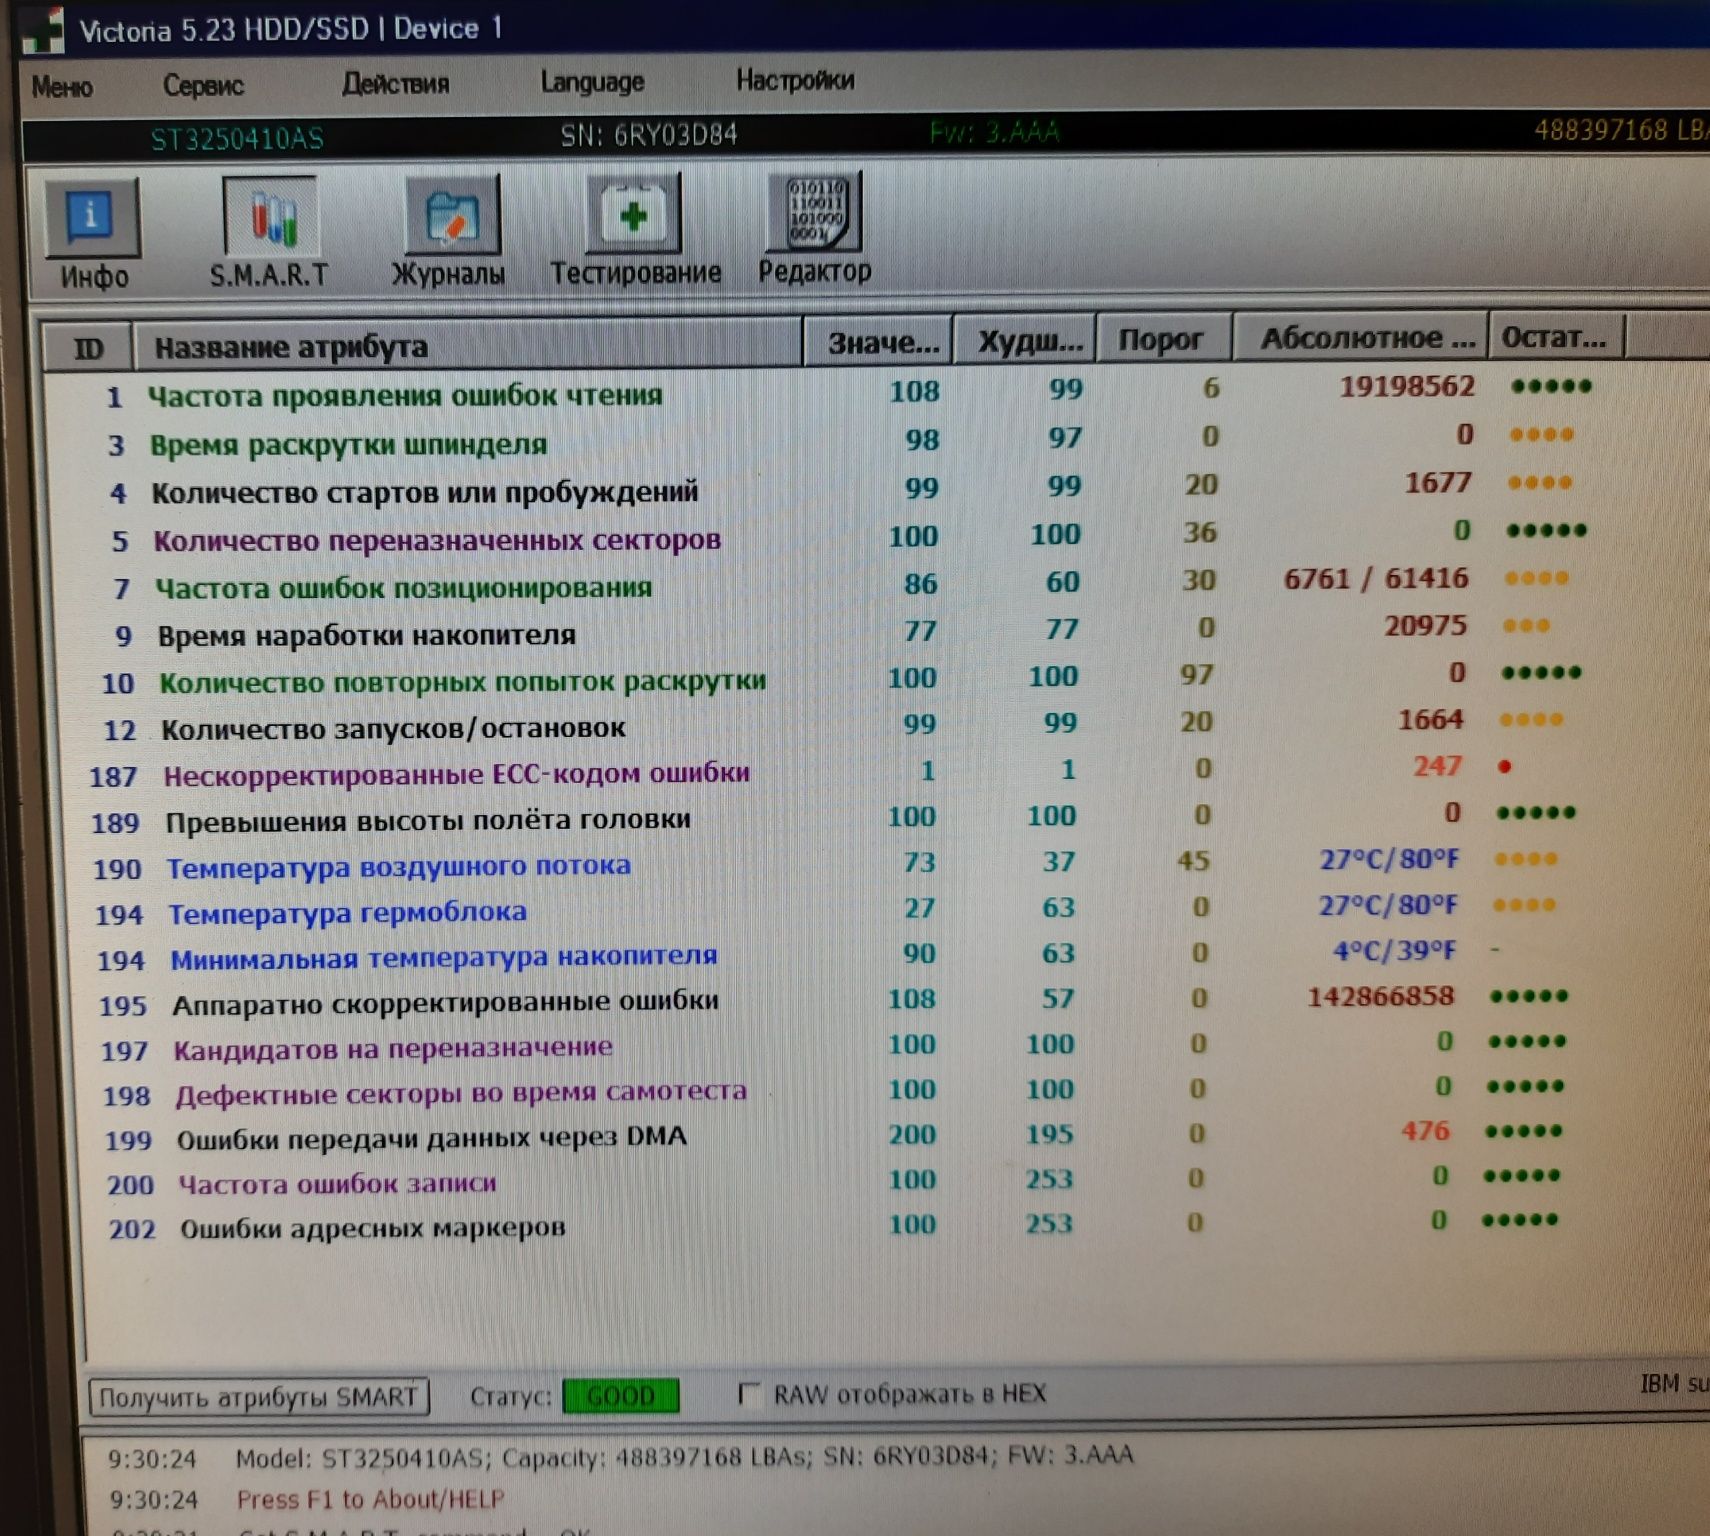Open the Действия menu
This screenshot has height=1536, width=1710.
[395, 83]
